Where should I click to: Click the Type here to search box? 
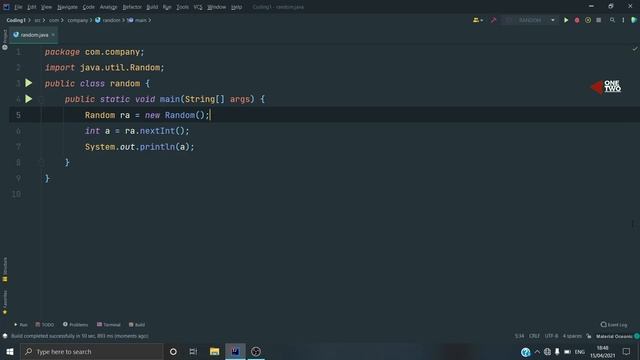pos(92,351)
